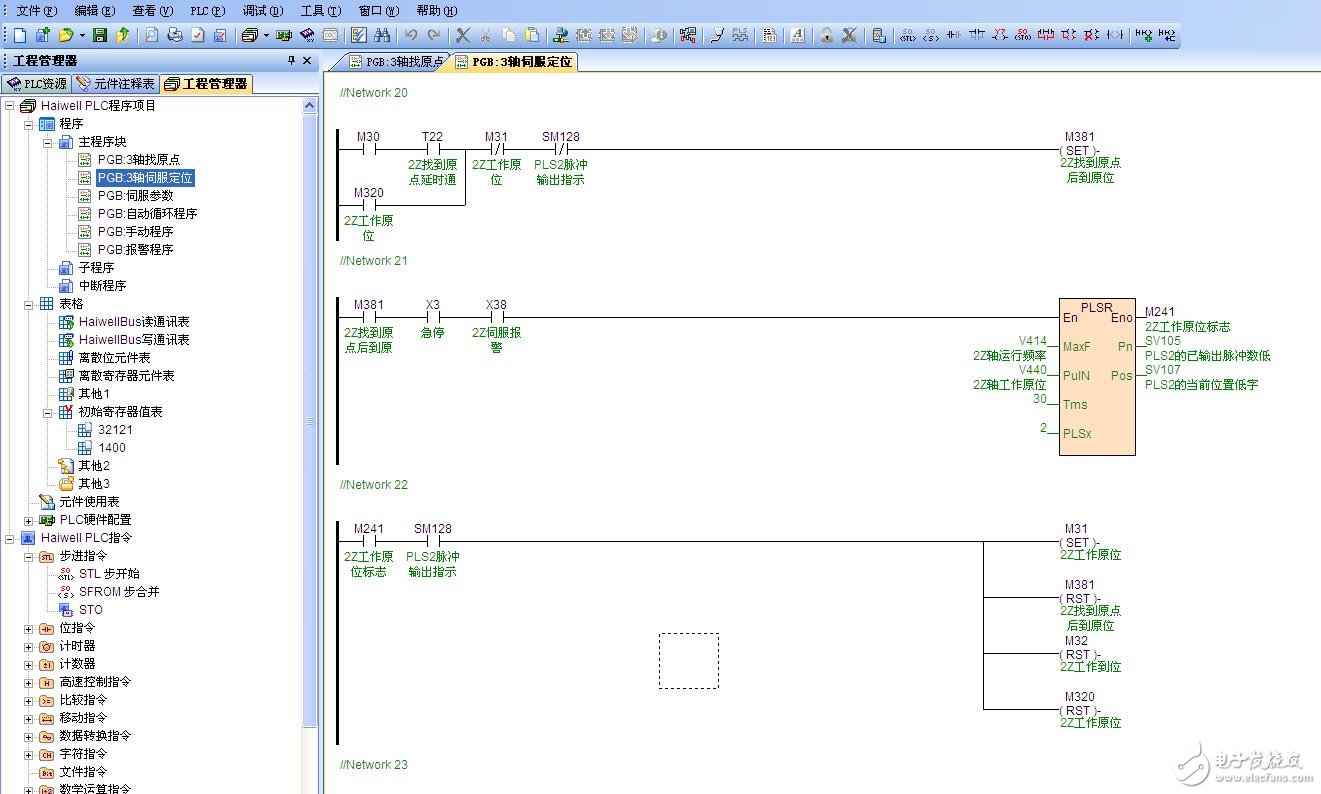Click the Print Preview magnifier icon
1321x794 pixels.
[x=151, y=35]
